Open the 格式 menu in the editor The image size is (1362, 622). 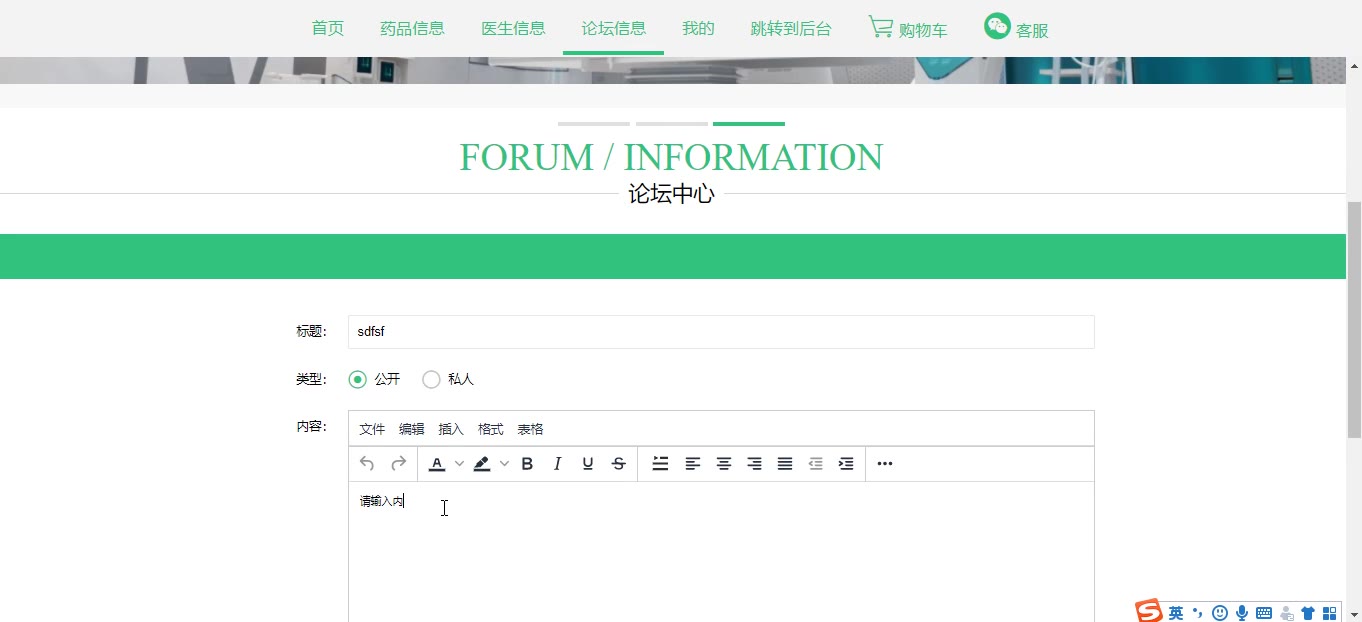490,429
